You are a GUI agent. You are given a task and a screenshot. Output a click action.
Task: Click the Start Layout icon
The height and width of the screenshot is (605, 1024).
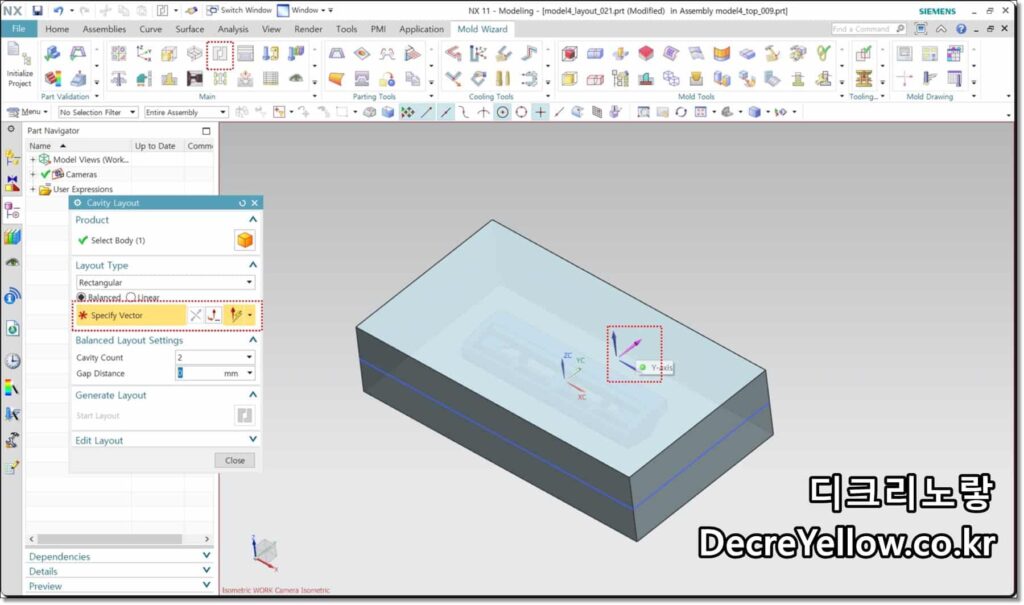[244, 416]
